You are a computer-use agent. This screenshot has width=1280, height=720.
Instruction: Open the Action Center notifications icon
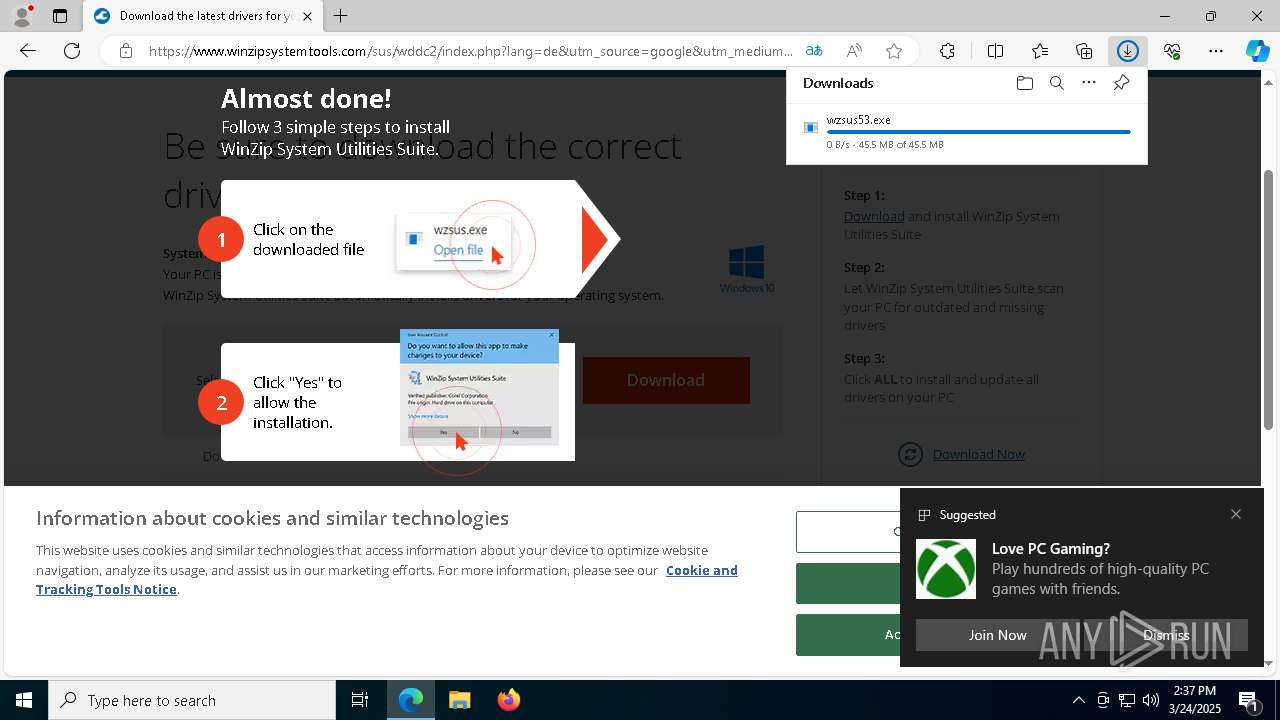(x=1249, y=700)
